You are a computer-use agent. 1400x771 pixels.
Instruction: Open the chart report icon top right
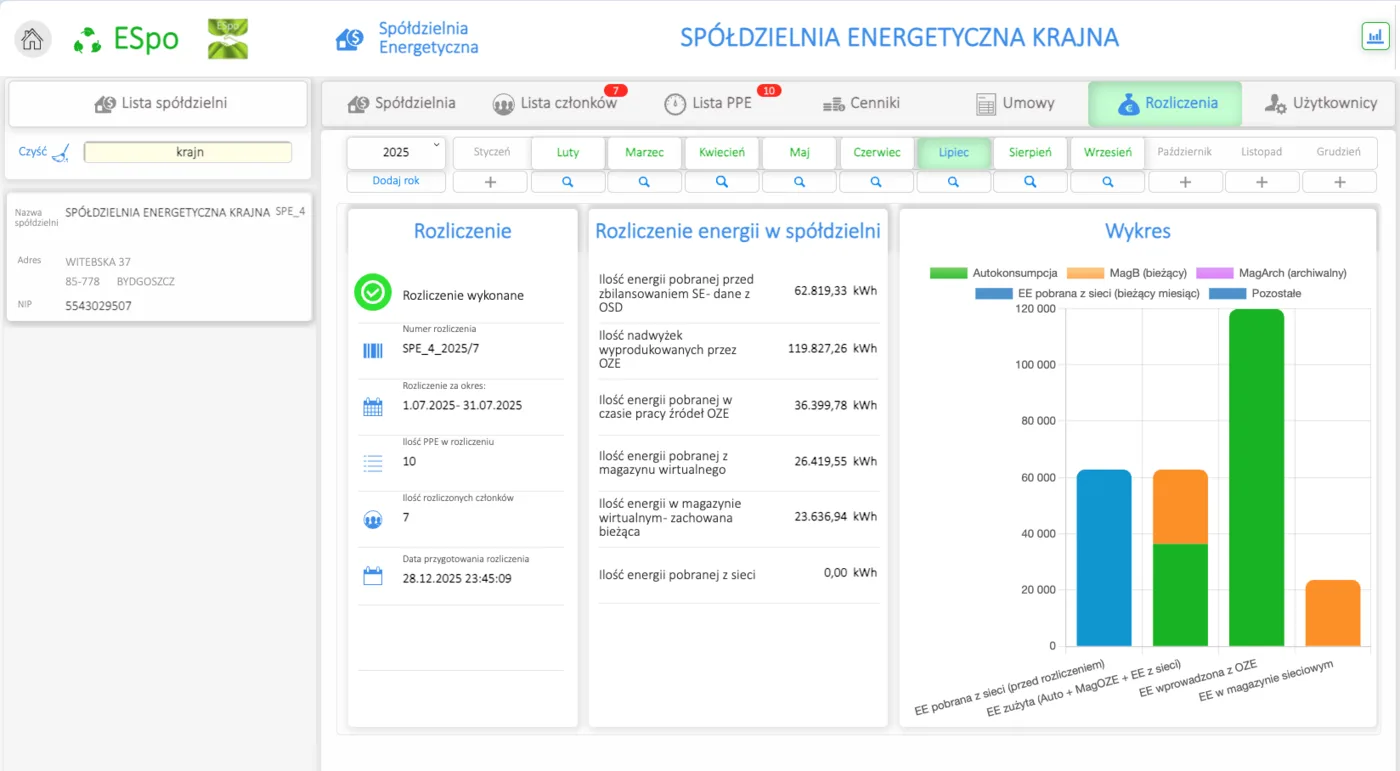pyautogui.click(x=1376, y=36)
